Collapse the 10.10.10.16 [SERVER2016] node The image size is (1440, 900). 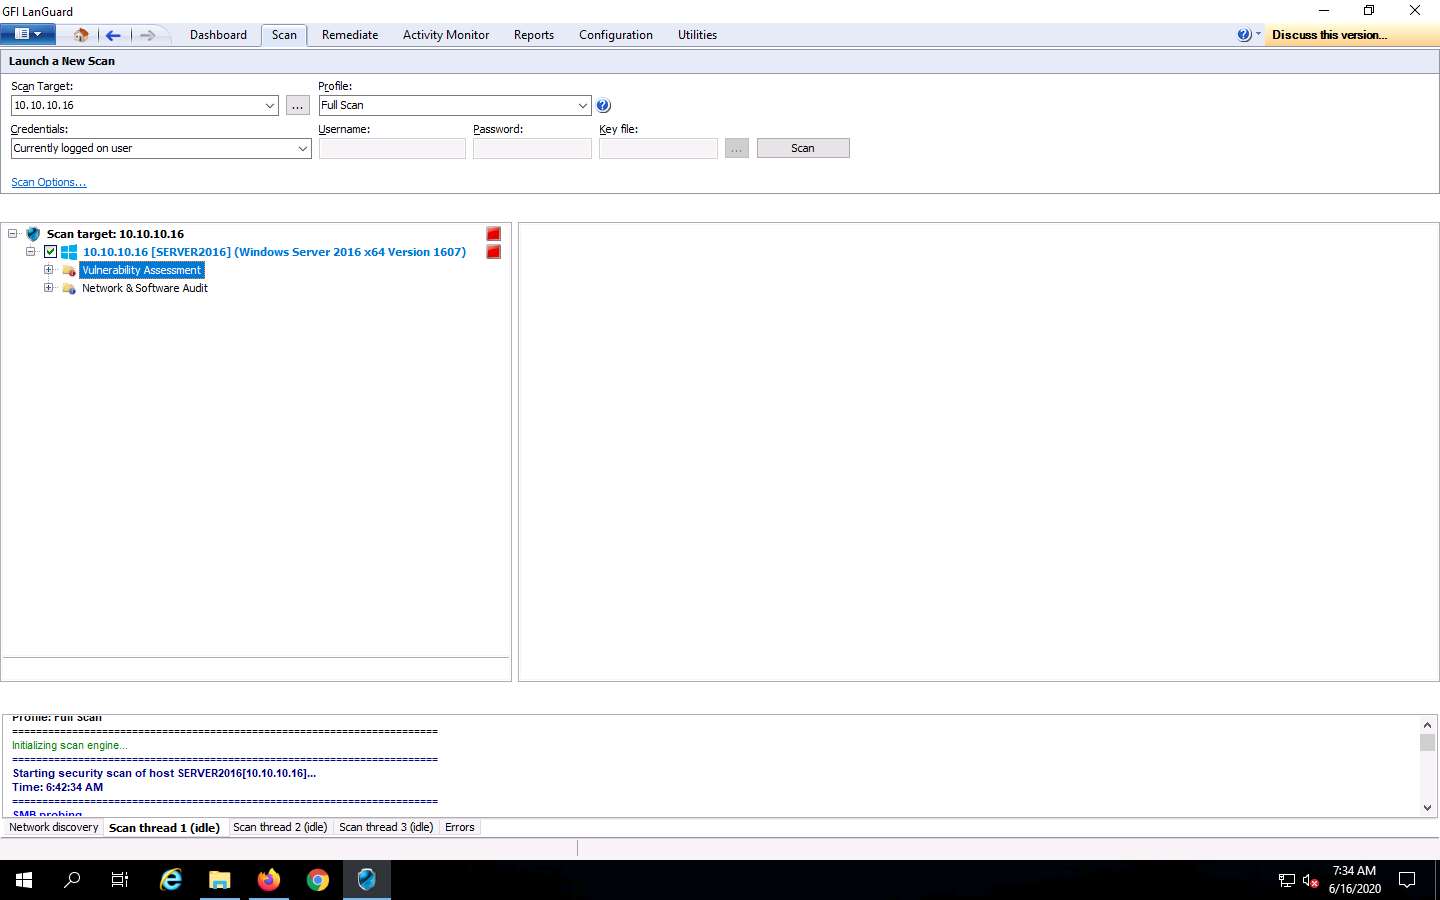pyautogui.click(x=31, y=252)
